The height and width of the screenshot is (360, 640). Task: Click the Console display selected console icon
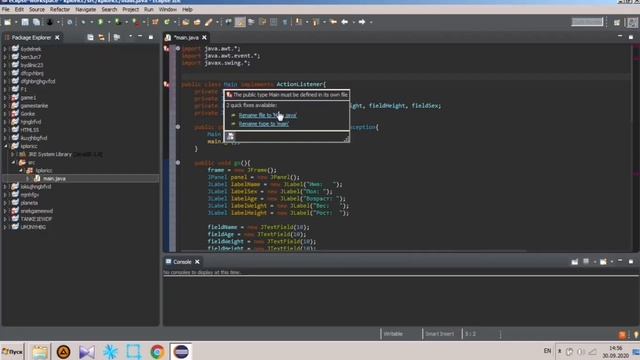click(586, 262)
